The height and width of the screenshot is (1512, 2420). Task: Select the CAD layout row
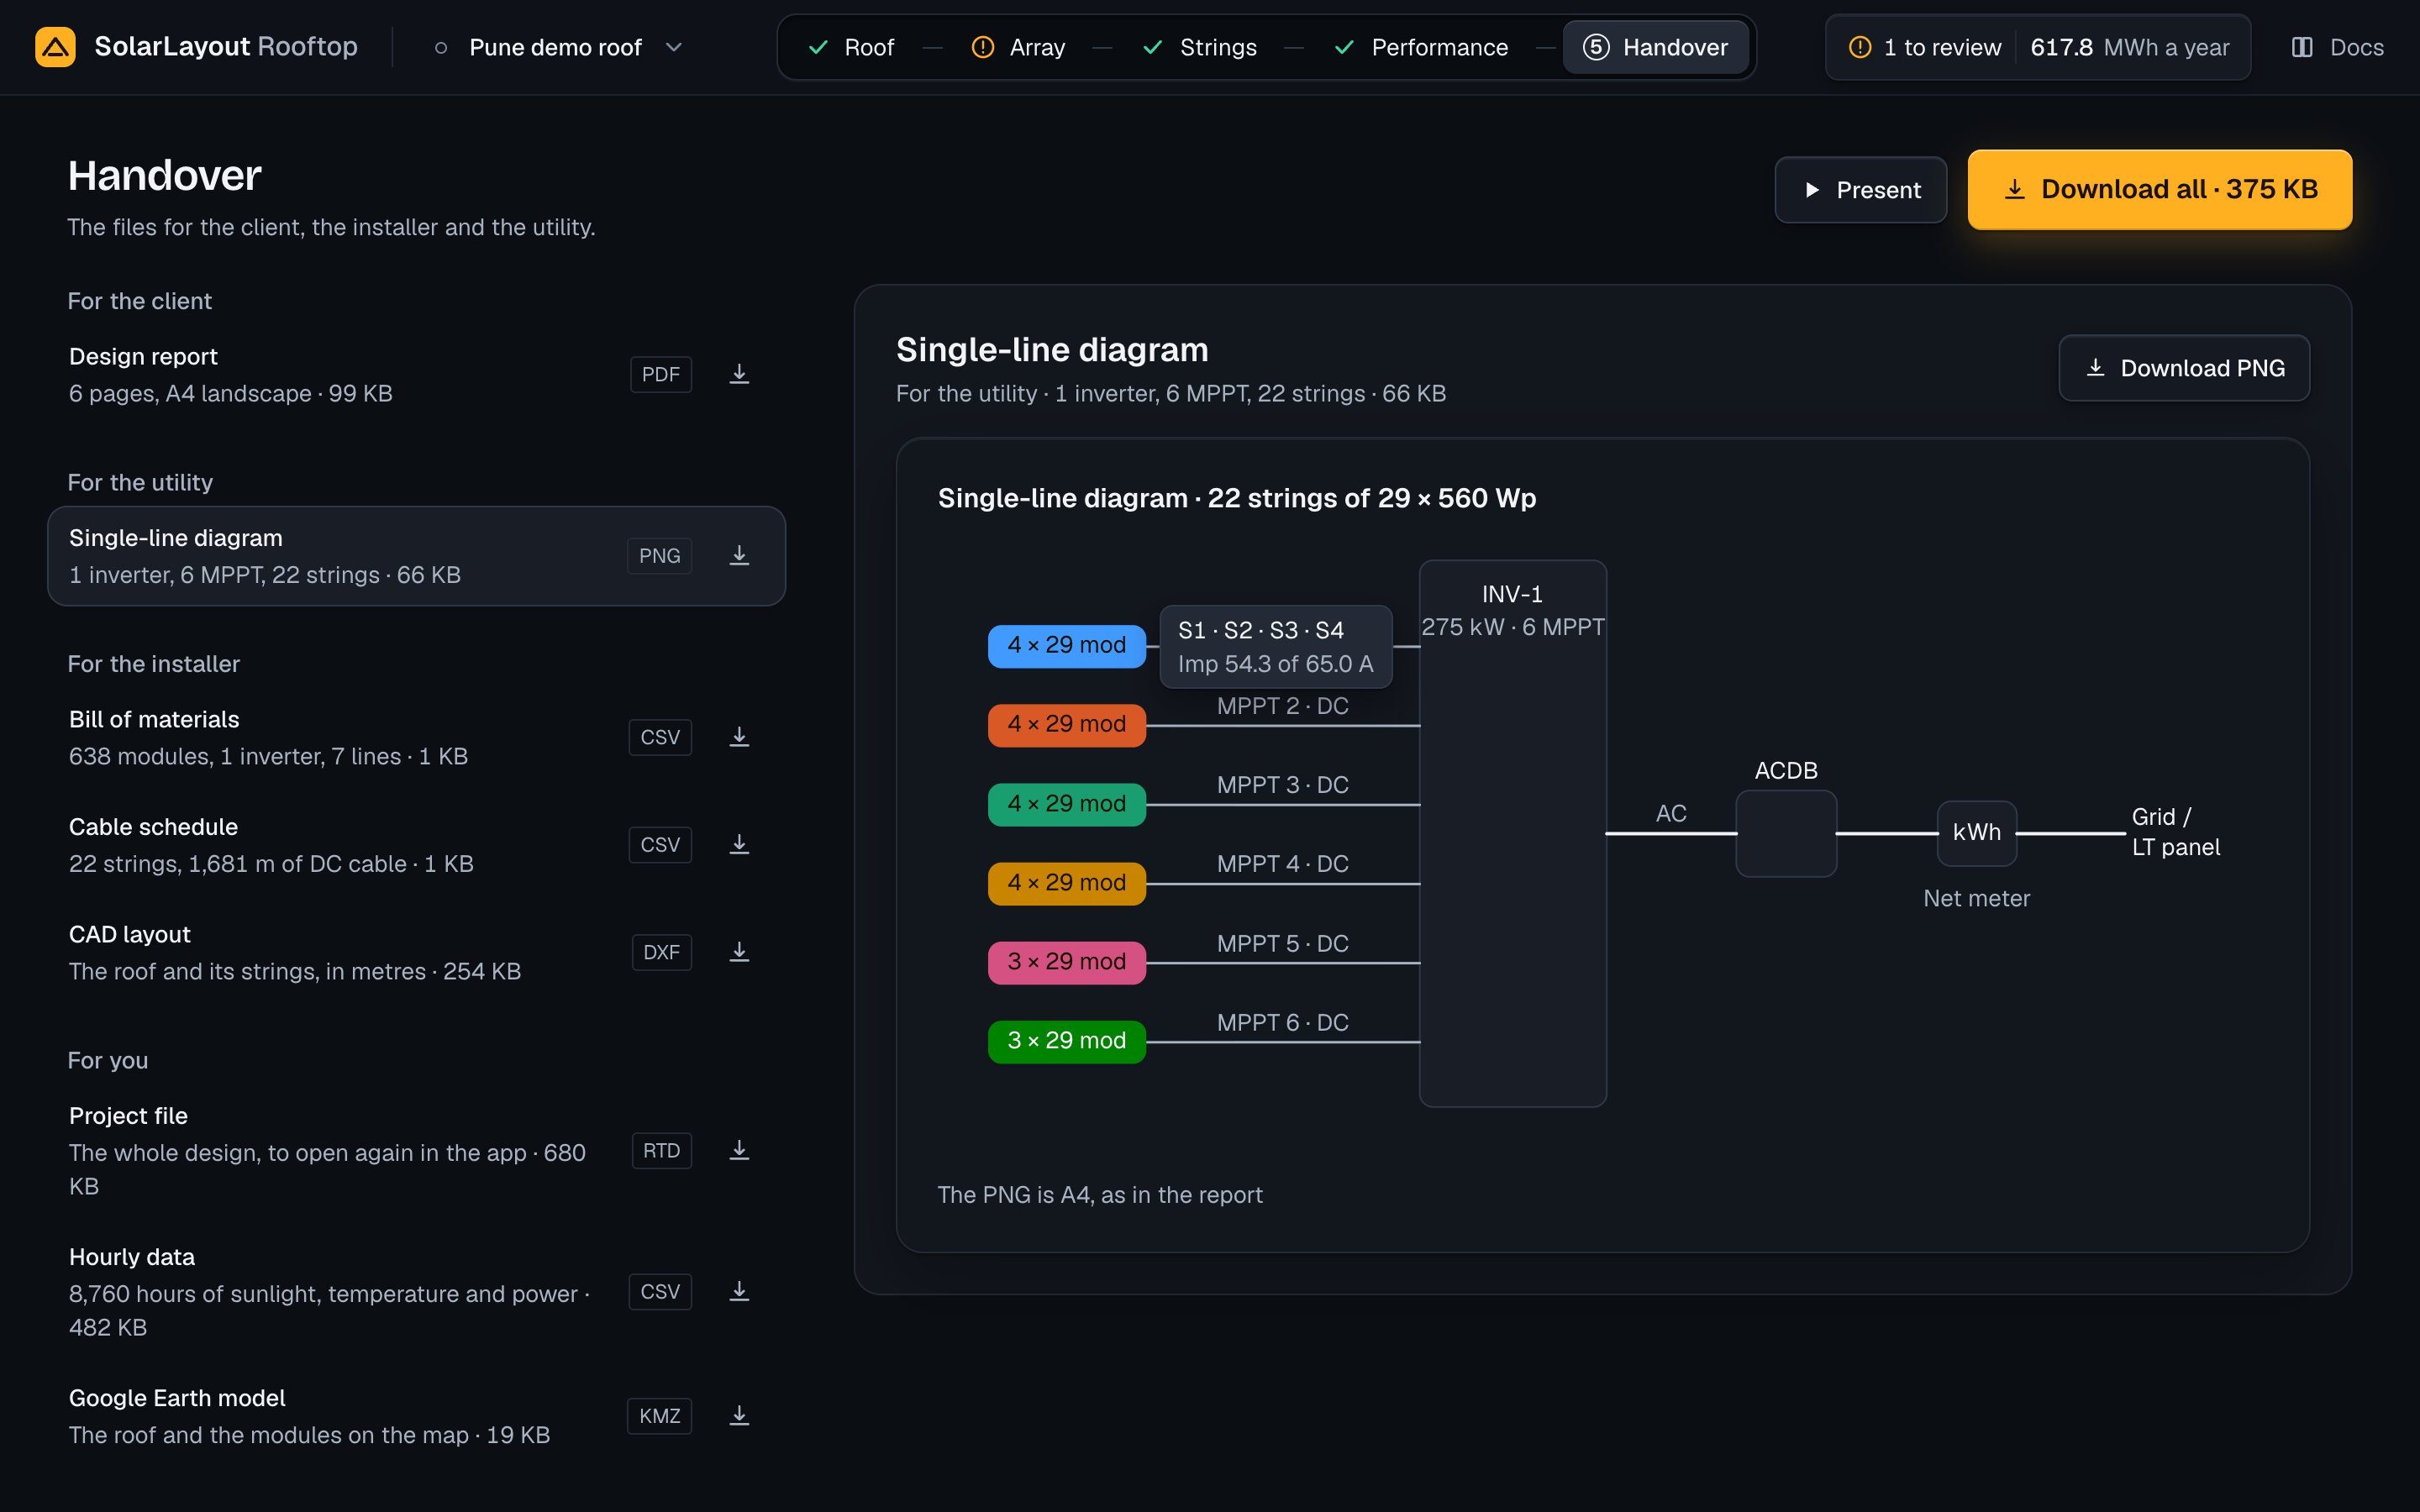416,953
